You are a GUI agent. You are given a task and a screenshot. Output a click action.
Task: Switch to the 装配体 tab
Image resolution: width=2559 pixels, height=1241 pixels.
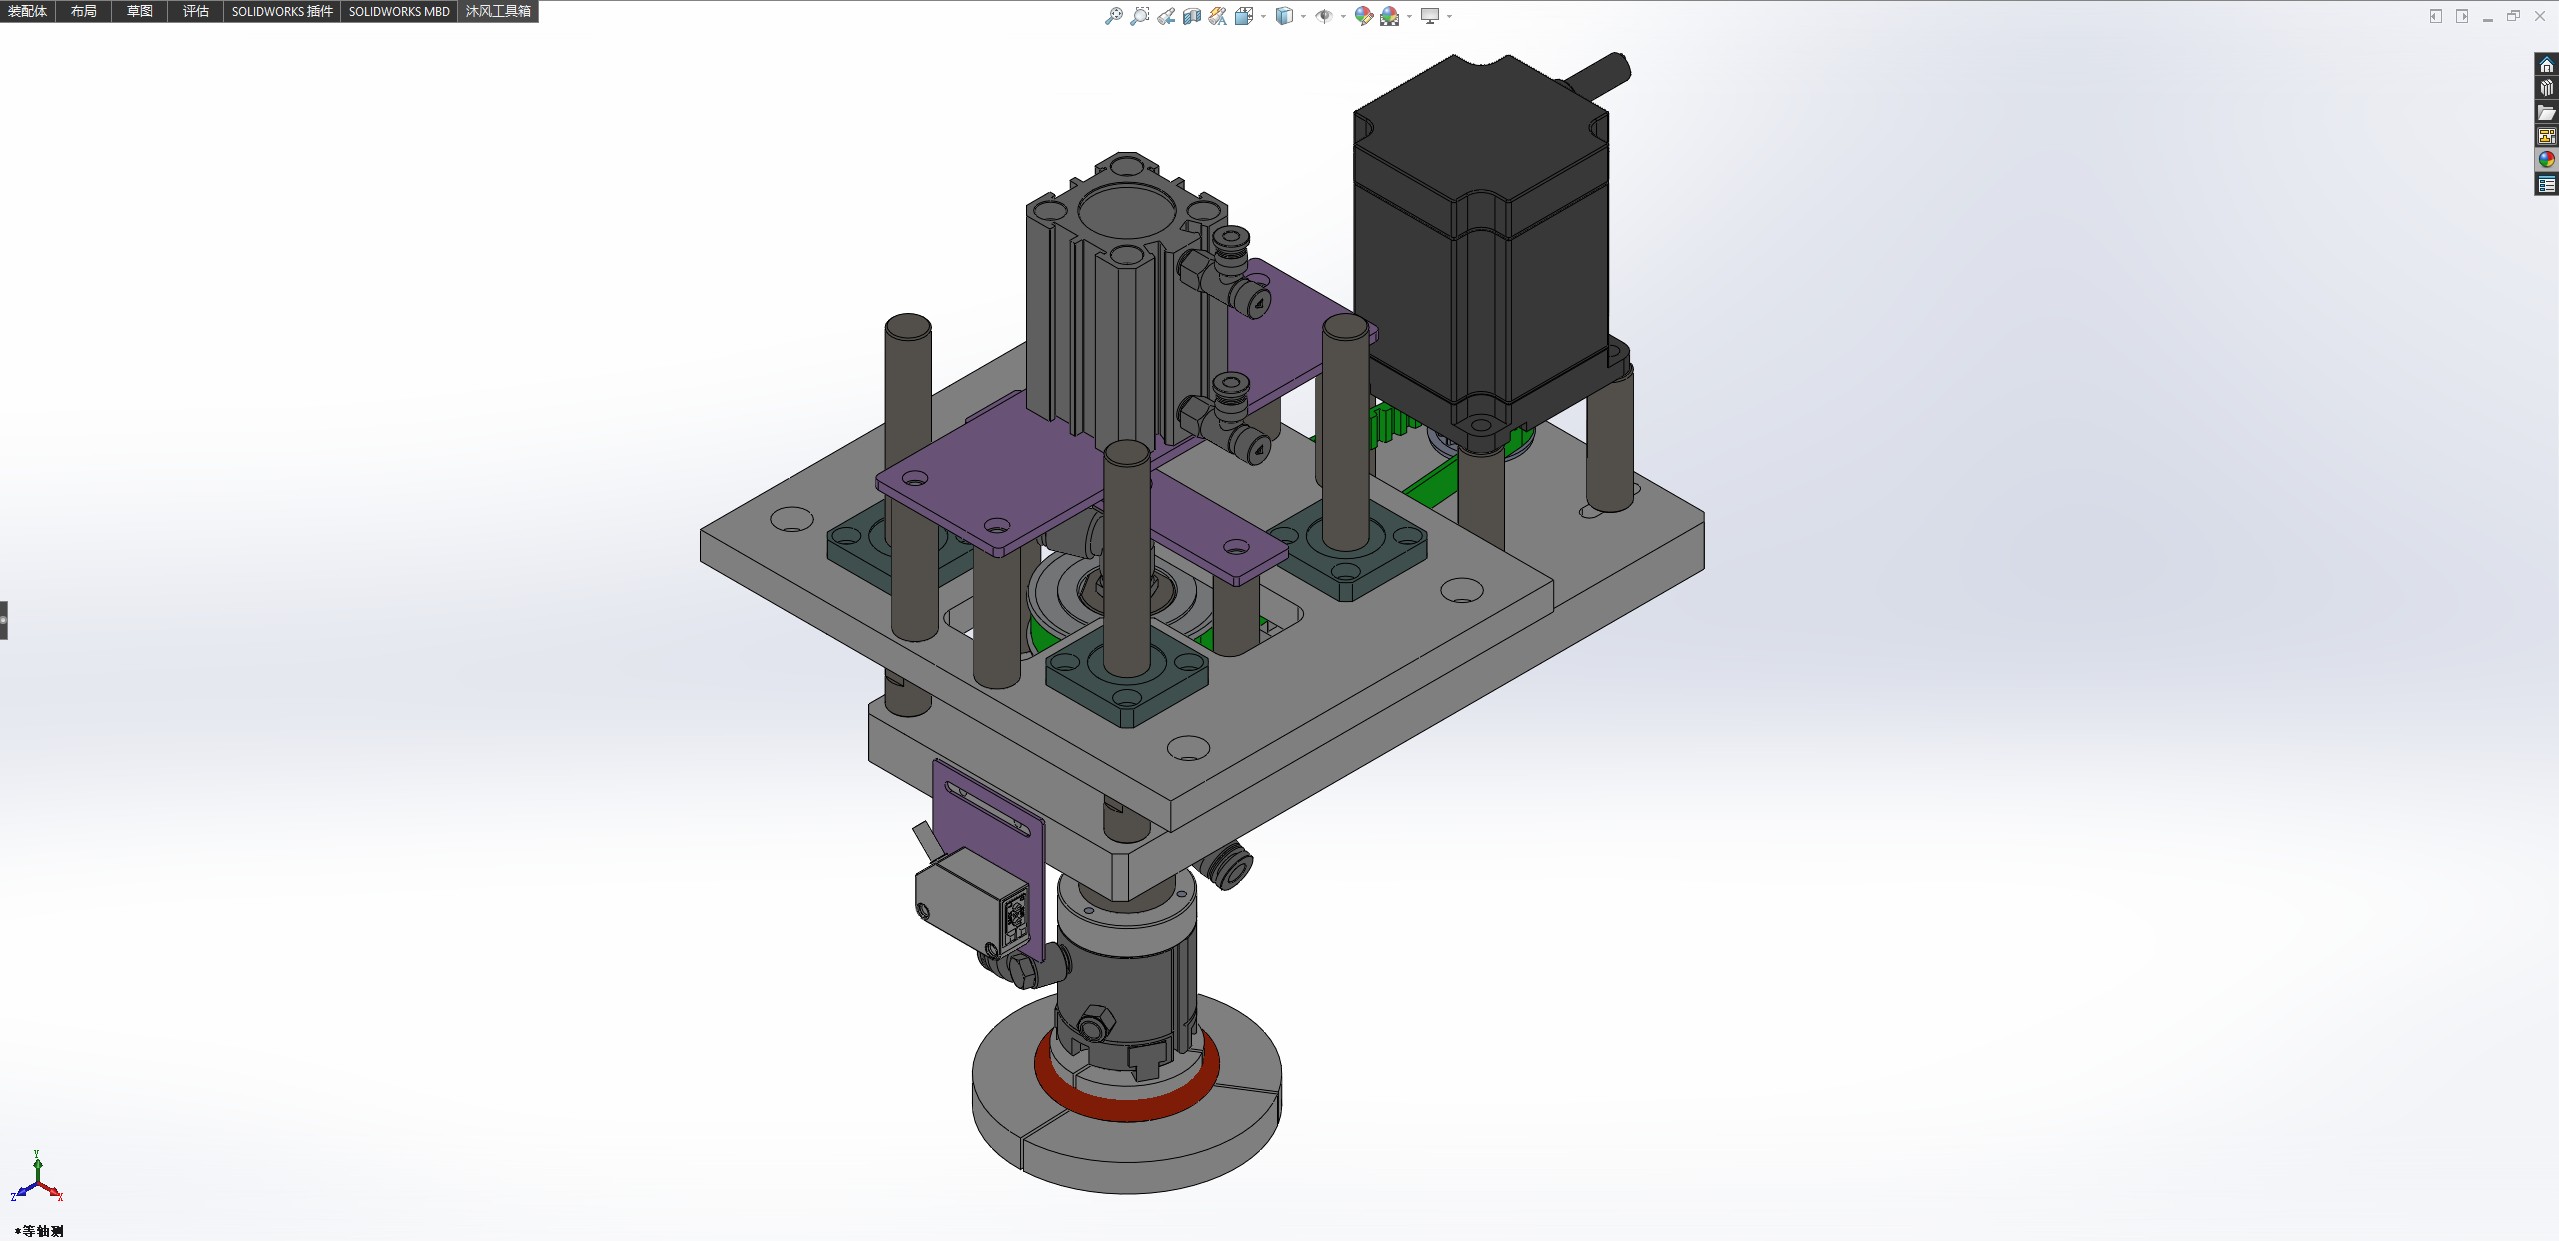pos(27,11)
